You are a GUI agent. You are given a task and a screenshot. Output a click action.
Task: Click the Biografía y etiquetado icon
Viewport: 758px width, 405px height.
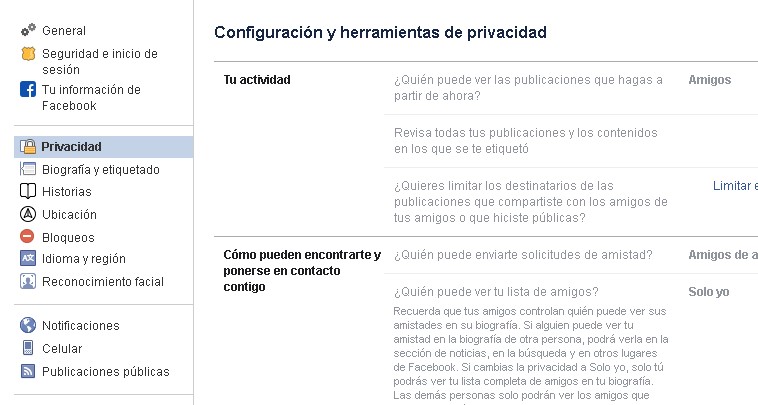[x=28, y=169]
